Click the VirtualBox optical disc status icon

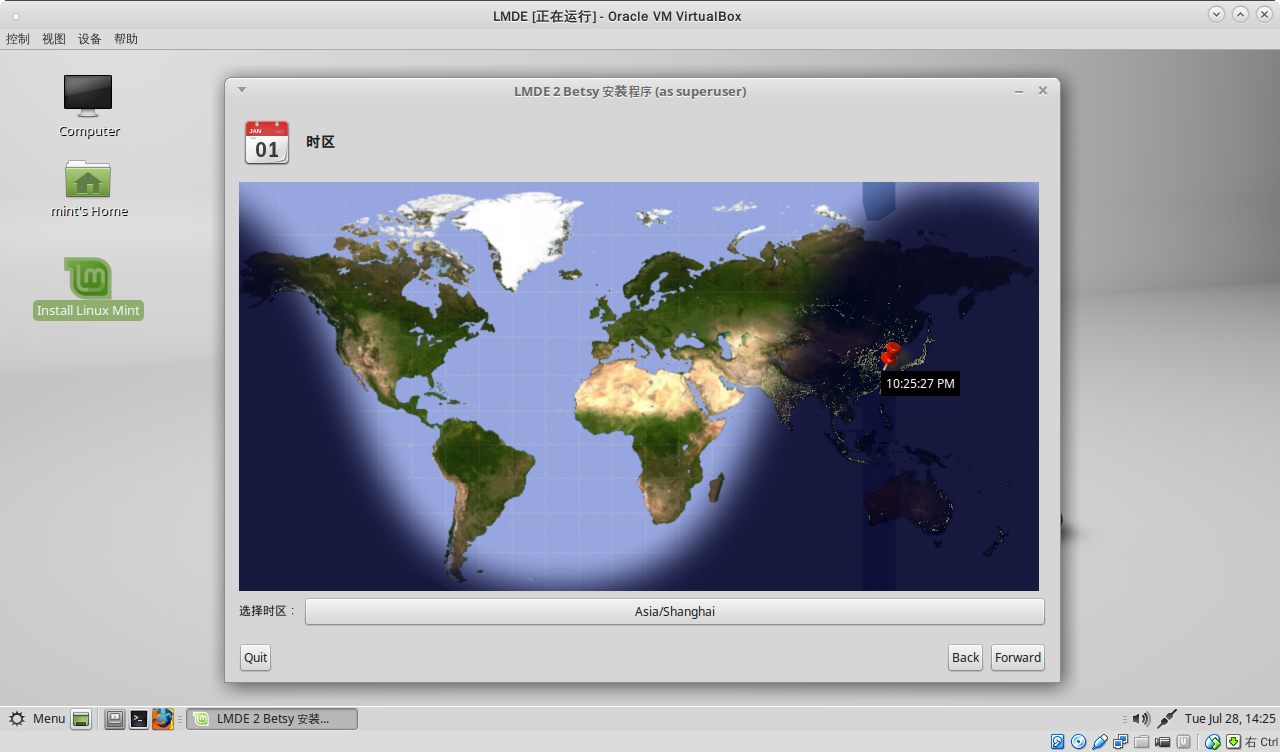1078,742
